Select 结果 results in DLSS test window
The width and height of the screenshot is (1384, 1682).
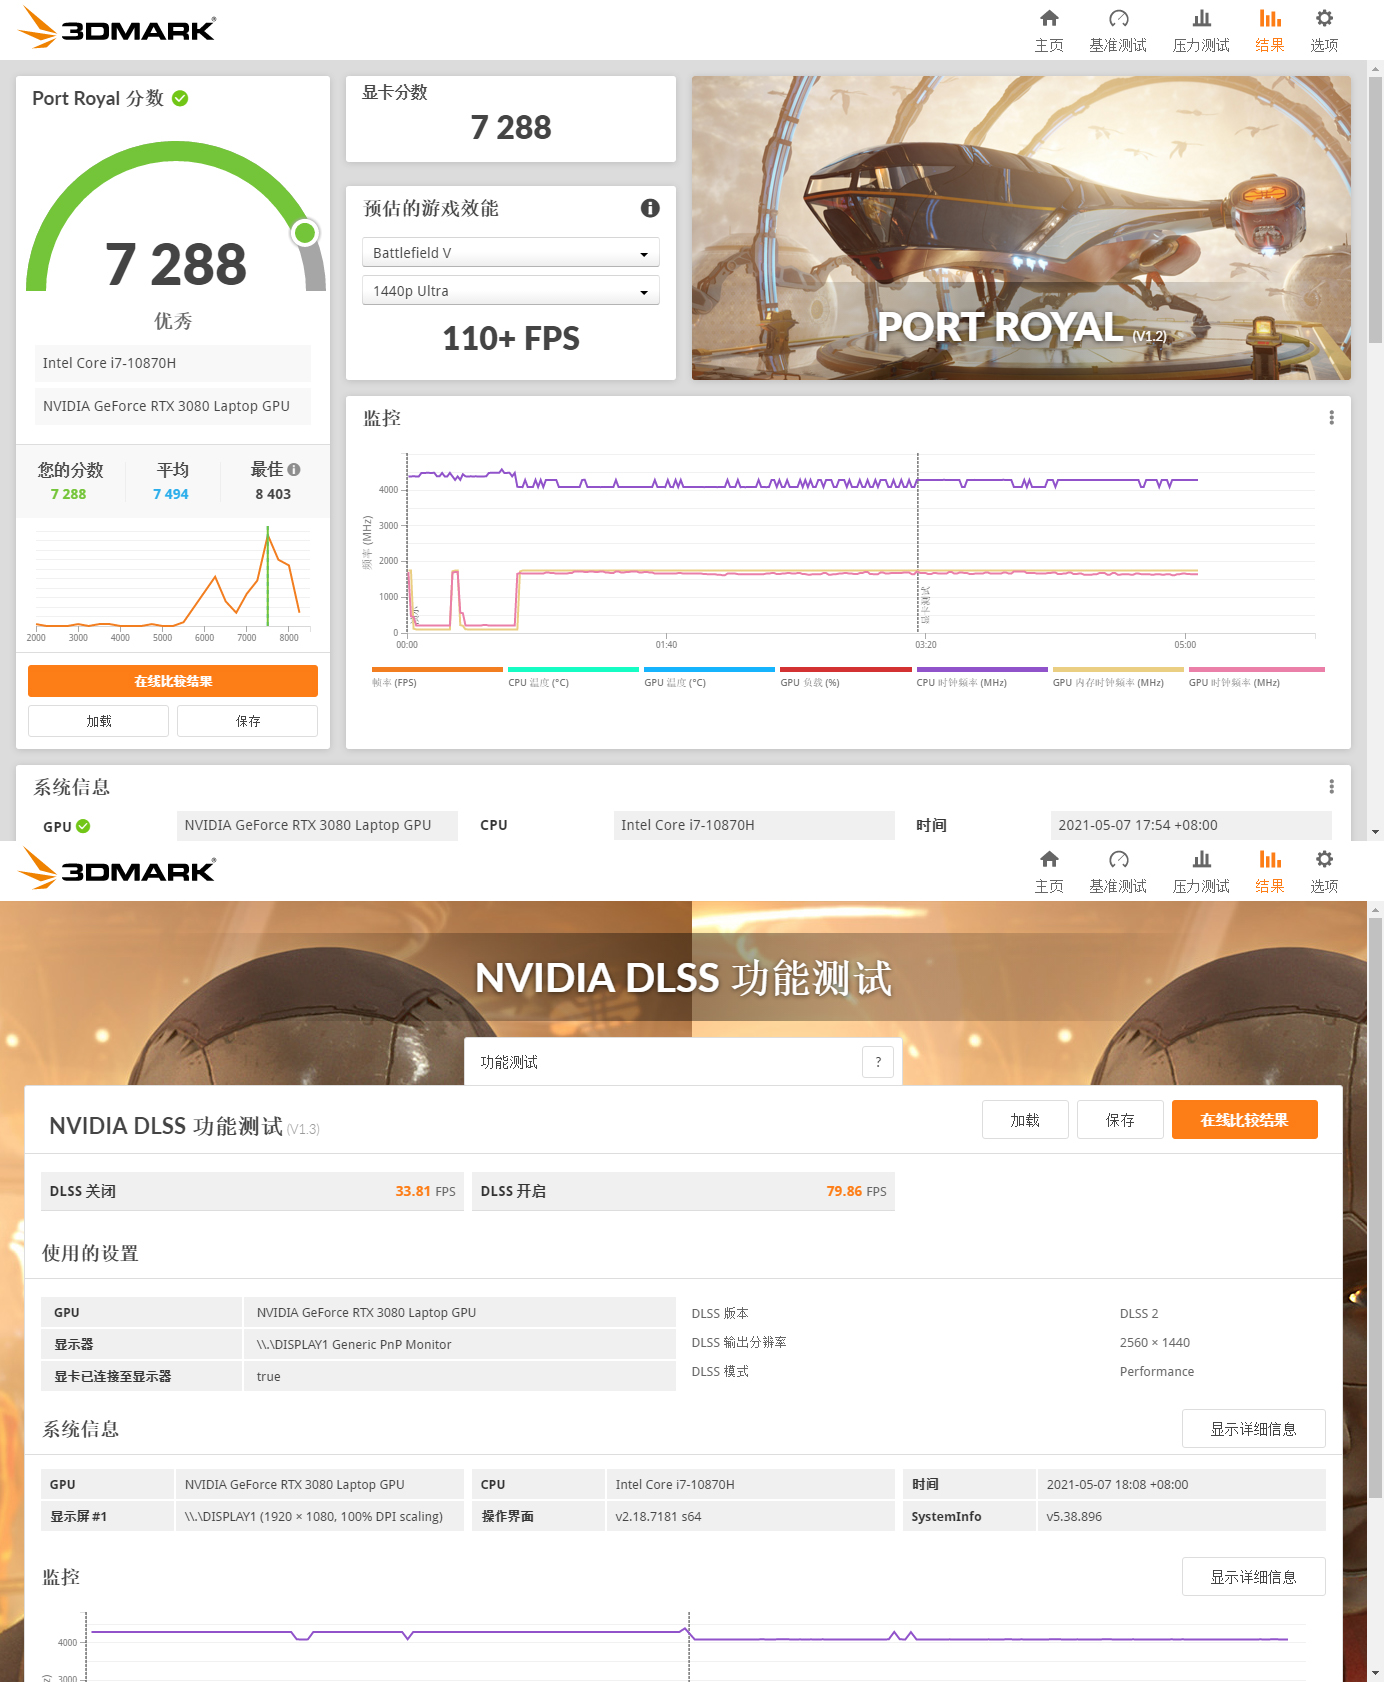(x=1270, y=871)
